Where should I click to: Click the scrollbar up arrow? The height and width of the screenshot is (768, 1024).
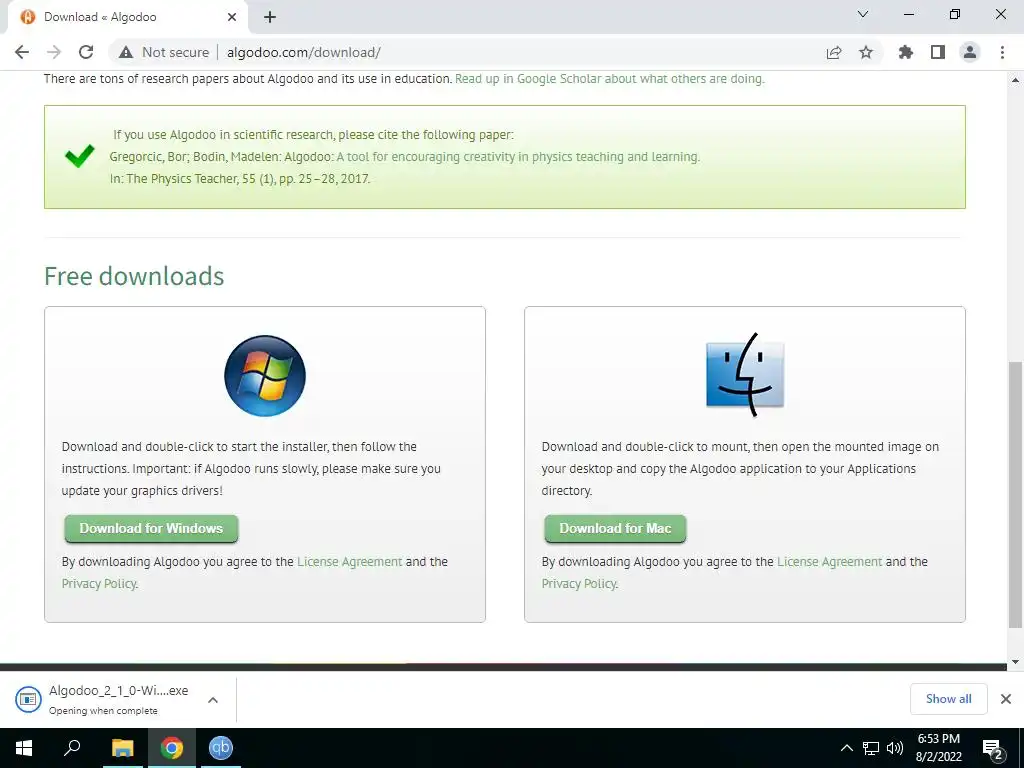(1016, 80)
